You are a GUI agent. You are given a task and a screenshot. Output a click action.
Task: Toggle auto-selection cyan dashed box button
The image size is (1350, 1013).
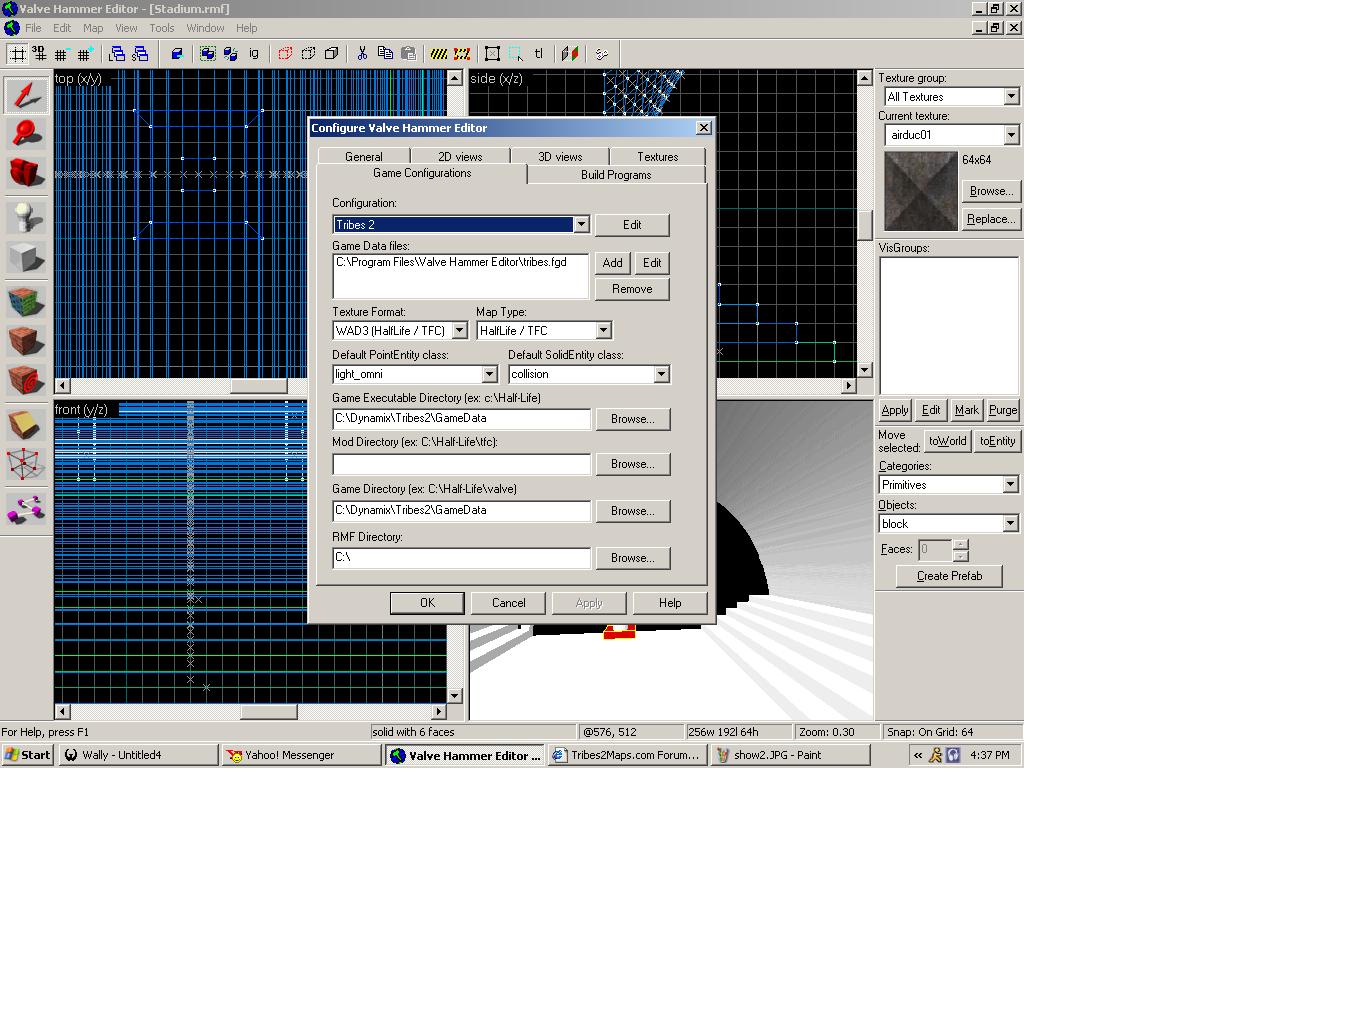point(516,54)
